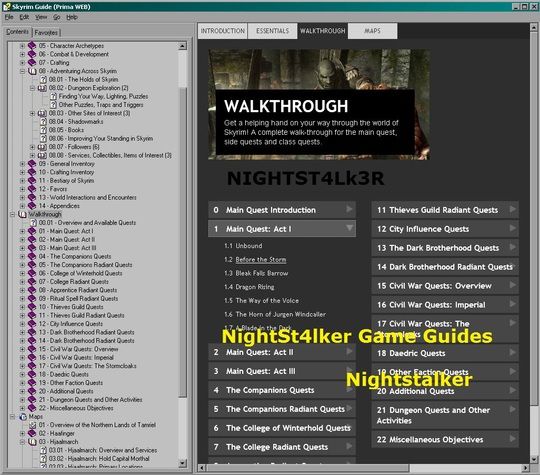Open the Before the Storm link

point(261,260)
